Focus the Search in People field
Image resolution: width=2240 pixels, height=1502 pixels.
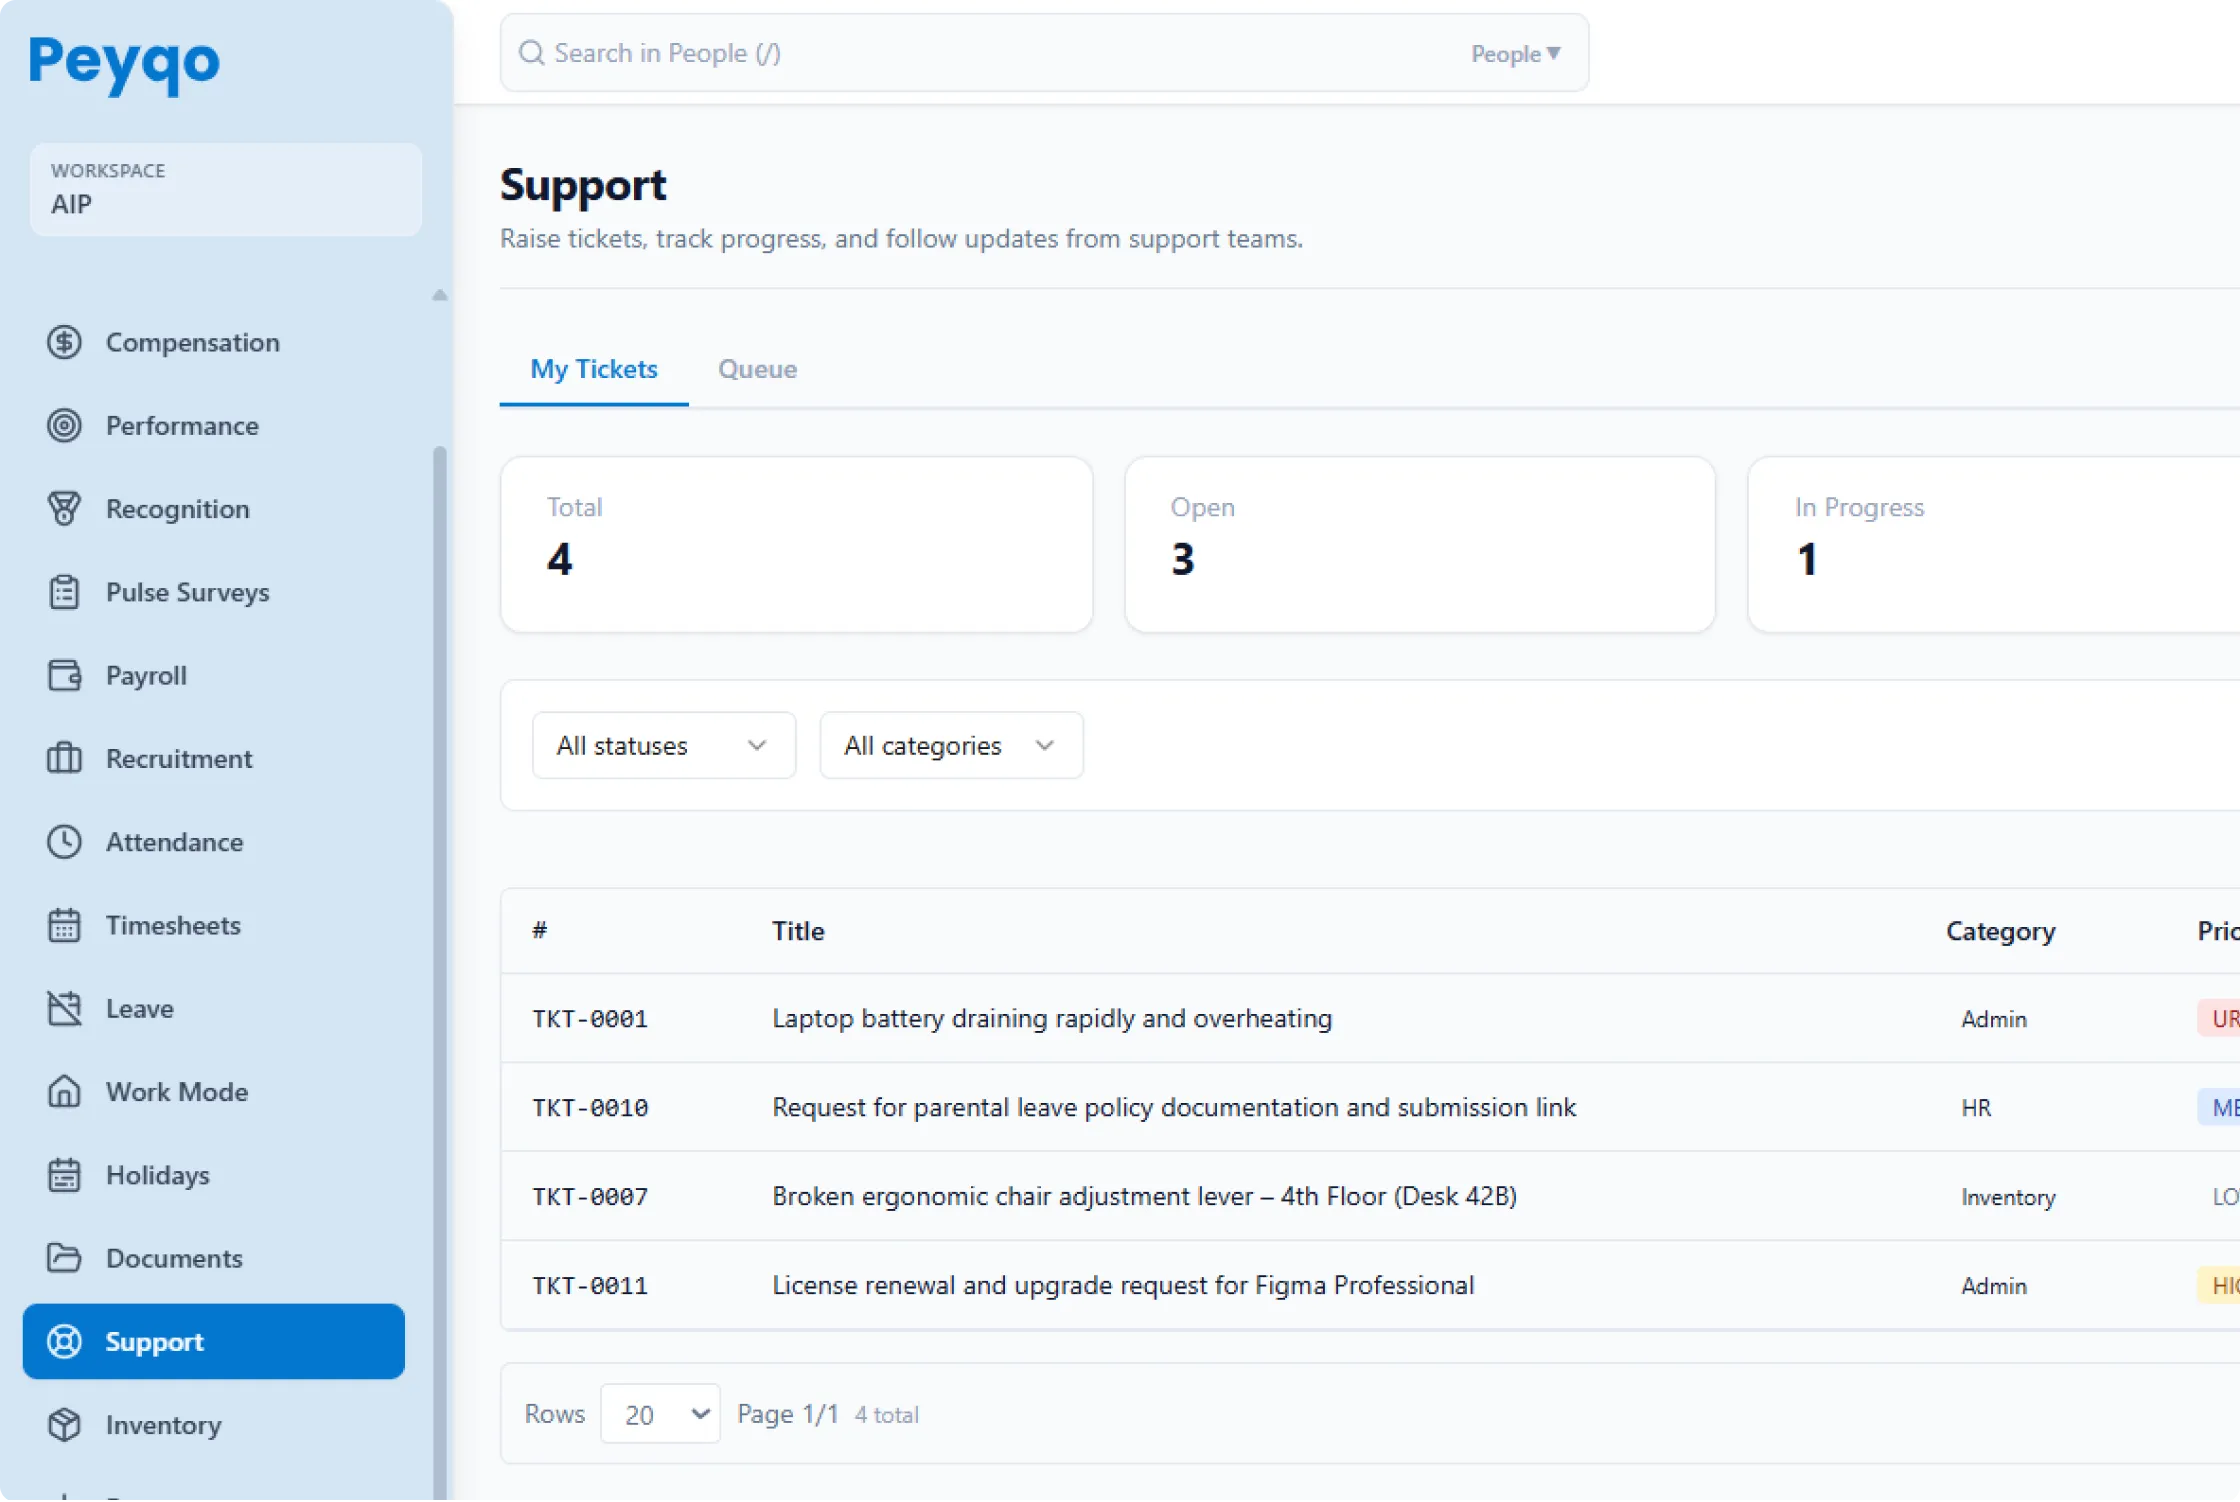[x=1043, y=53]
